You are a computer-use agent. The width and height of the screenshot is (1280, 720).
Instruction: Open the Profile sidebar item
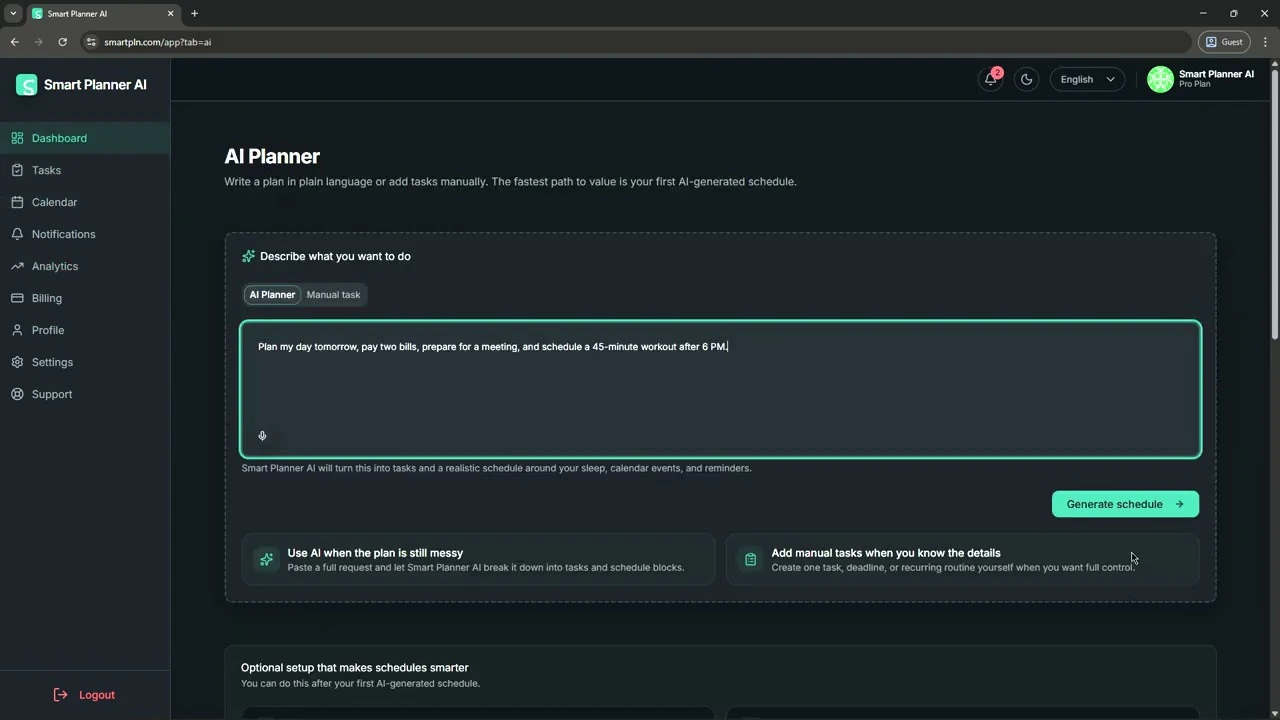coord(85,330)
